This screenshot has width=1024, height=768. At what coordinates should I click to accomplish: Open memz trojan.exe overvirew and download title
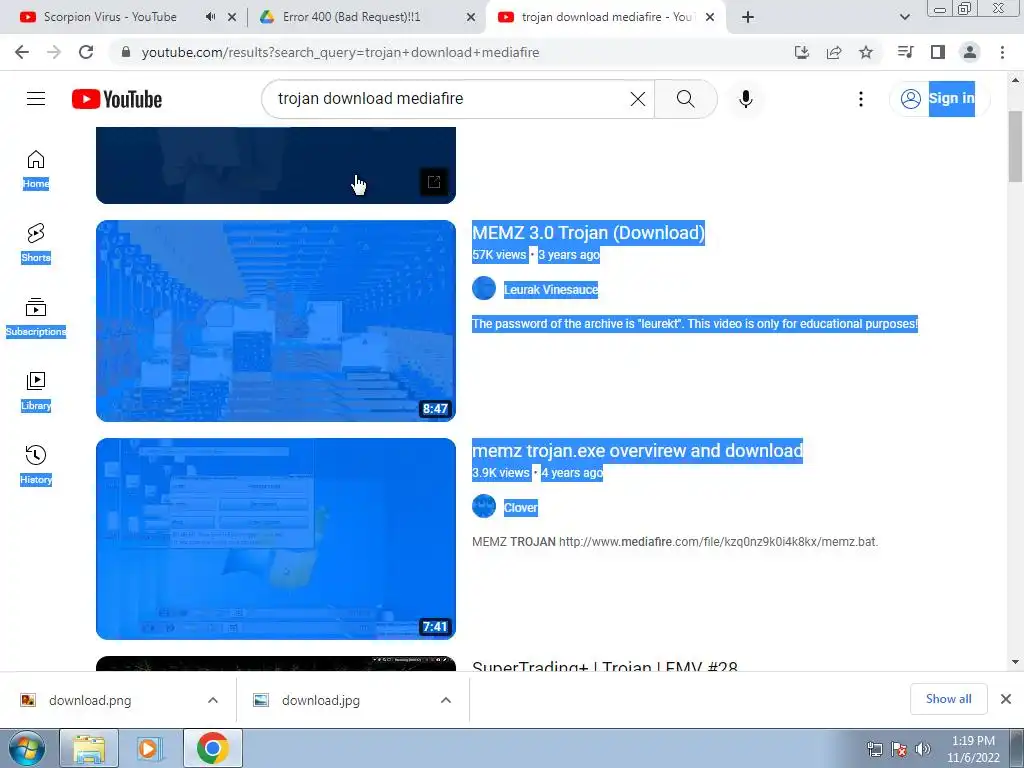[x=637, y=451]
